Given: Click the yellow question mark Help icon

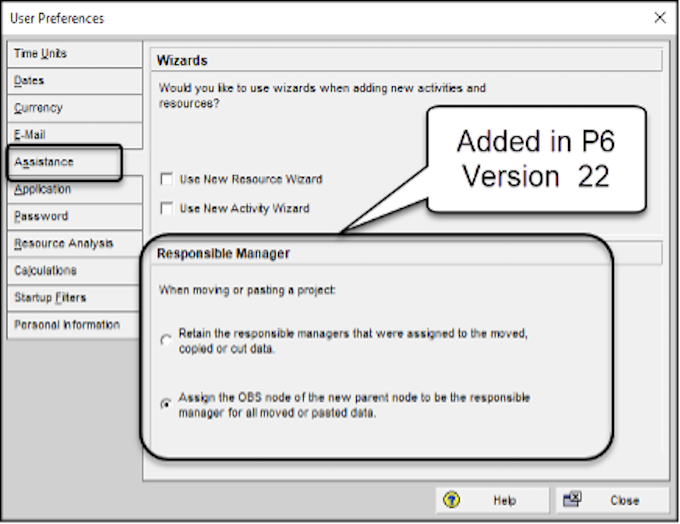Looking at the screenshot, I should [x=451, y=500].
